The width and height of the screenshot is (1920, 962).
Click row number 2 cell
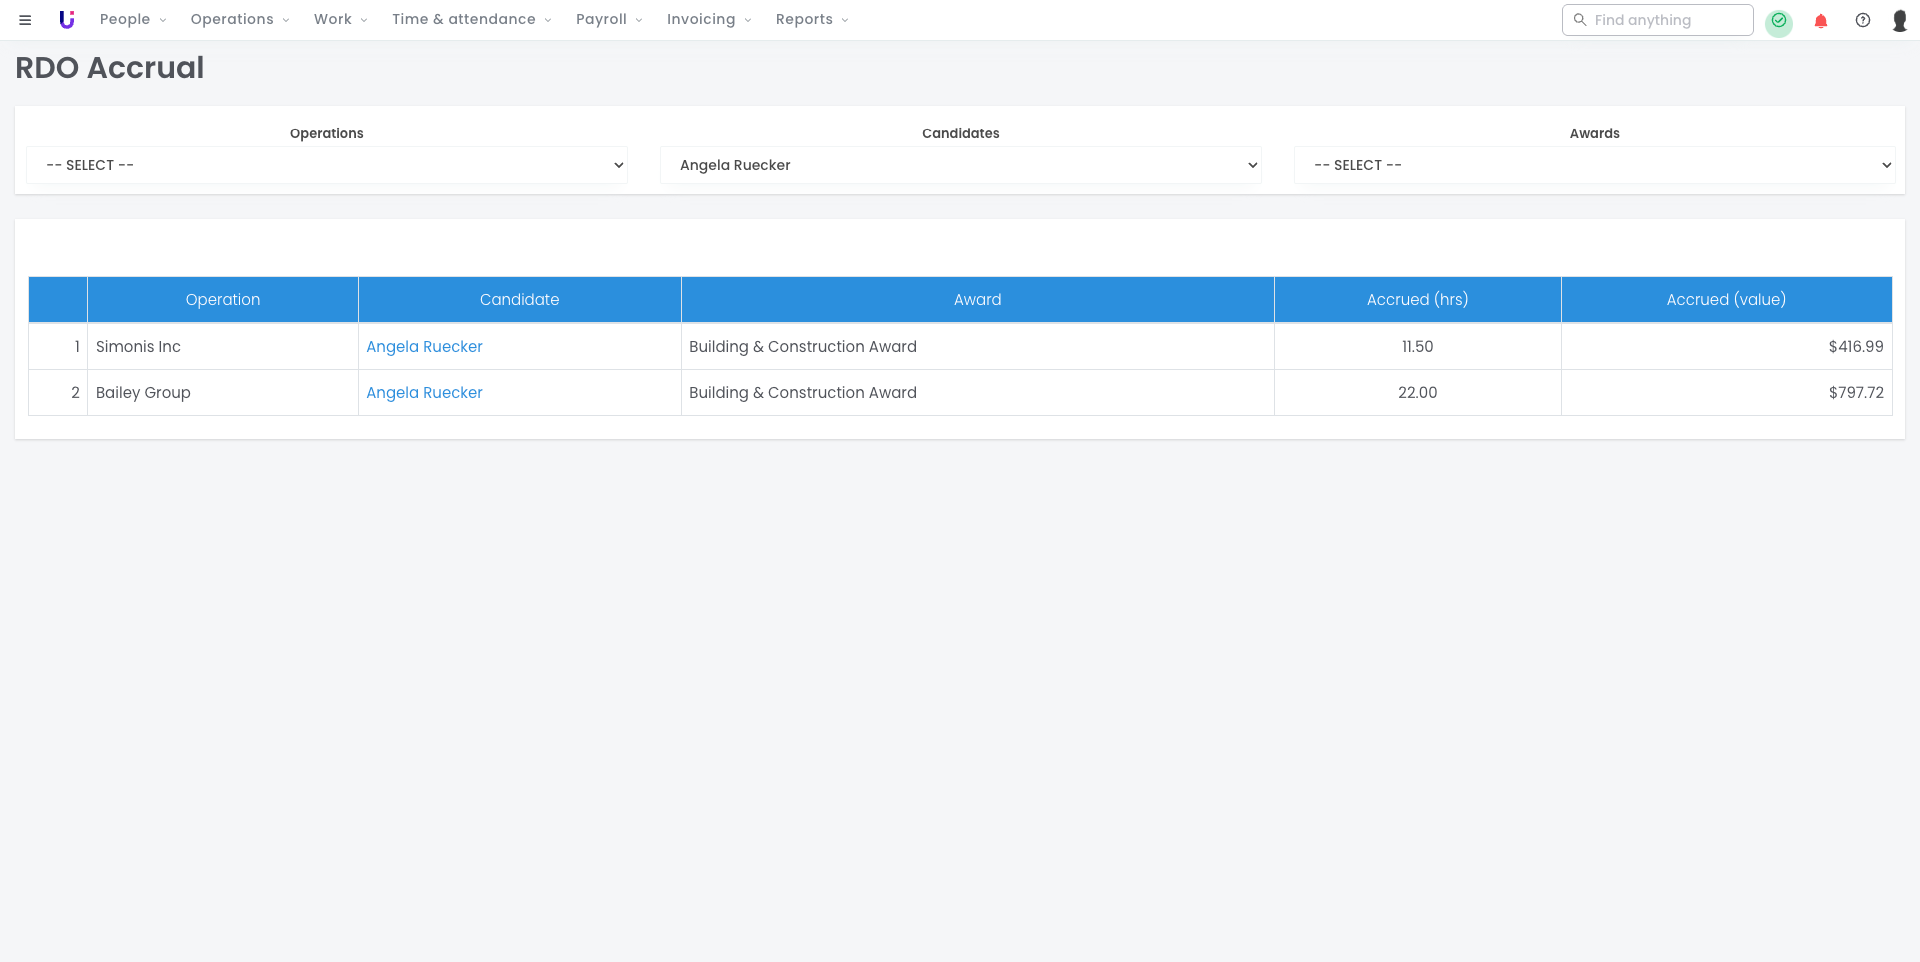coord(58,393)
